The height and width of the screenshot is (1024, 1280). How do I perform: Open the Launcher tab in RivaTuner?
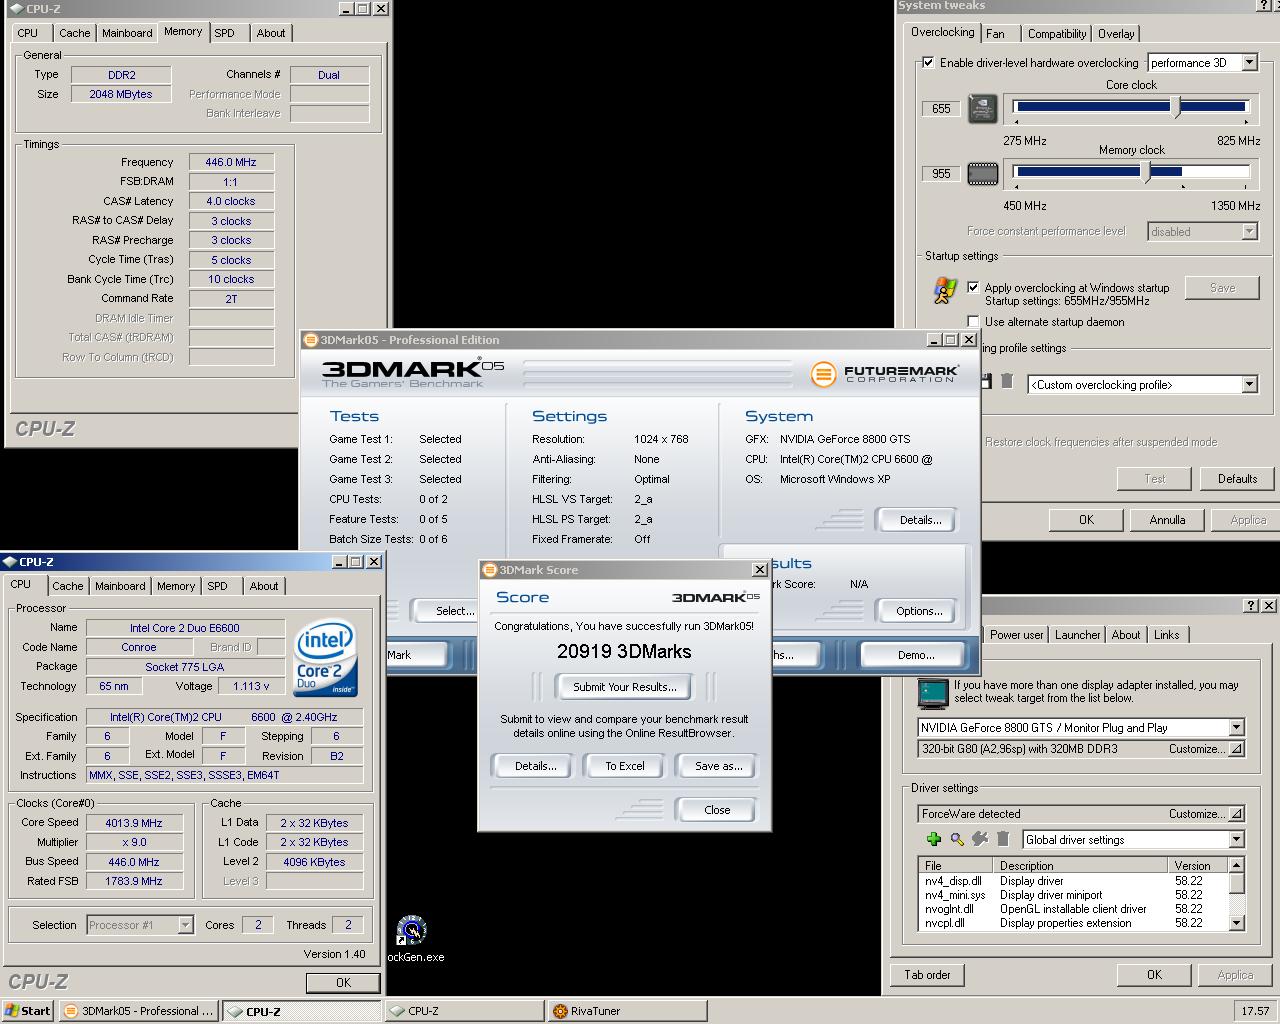click(1077, 634)
